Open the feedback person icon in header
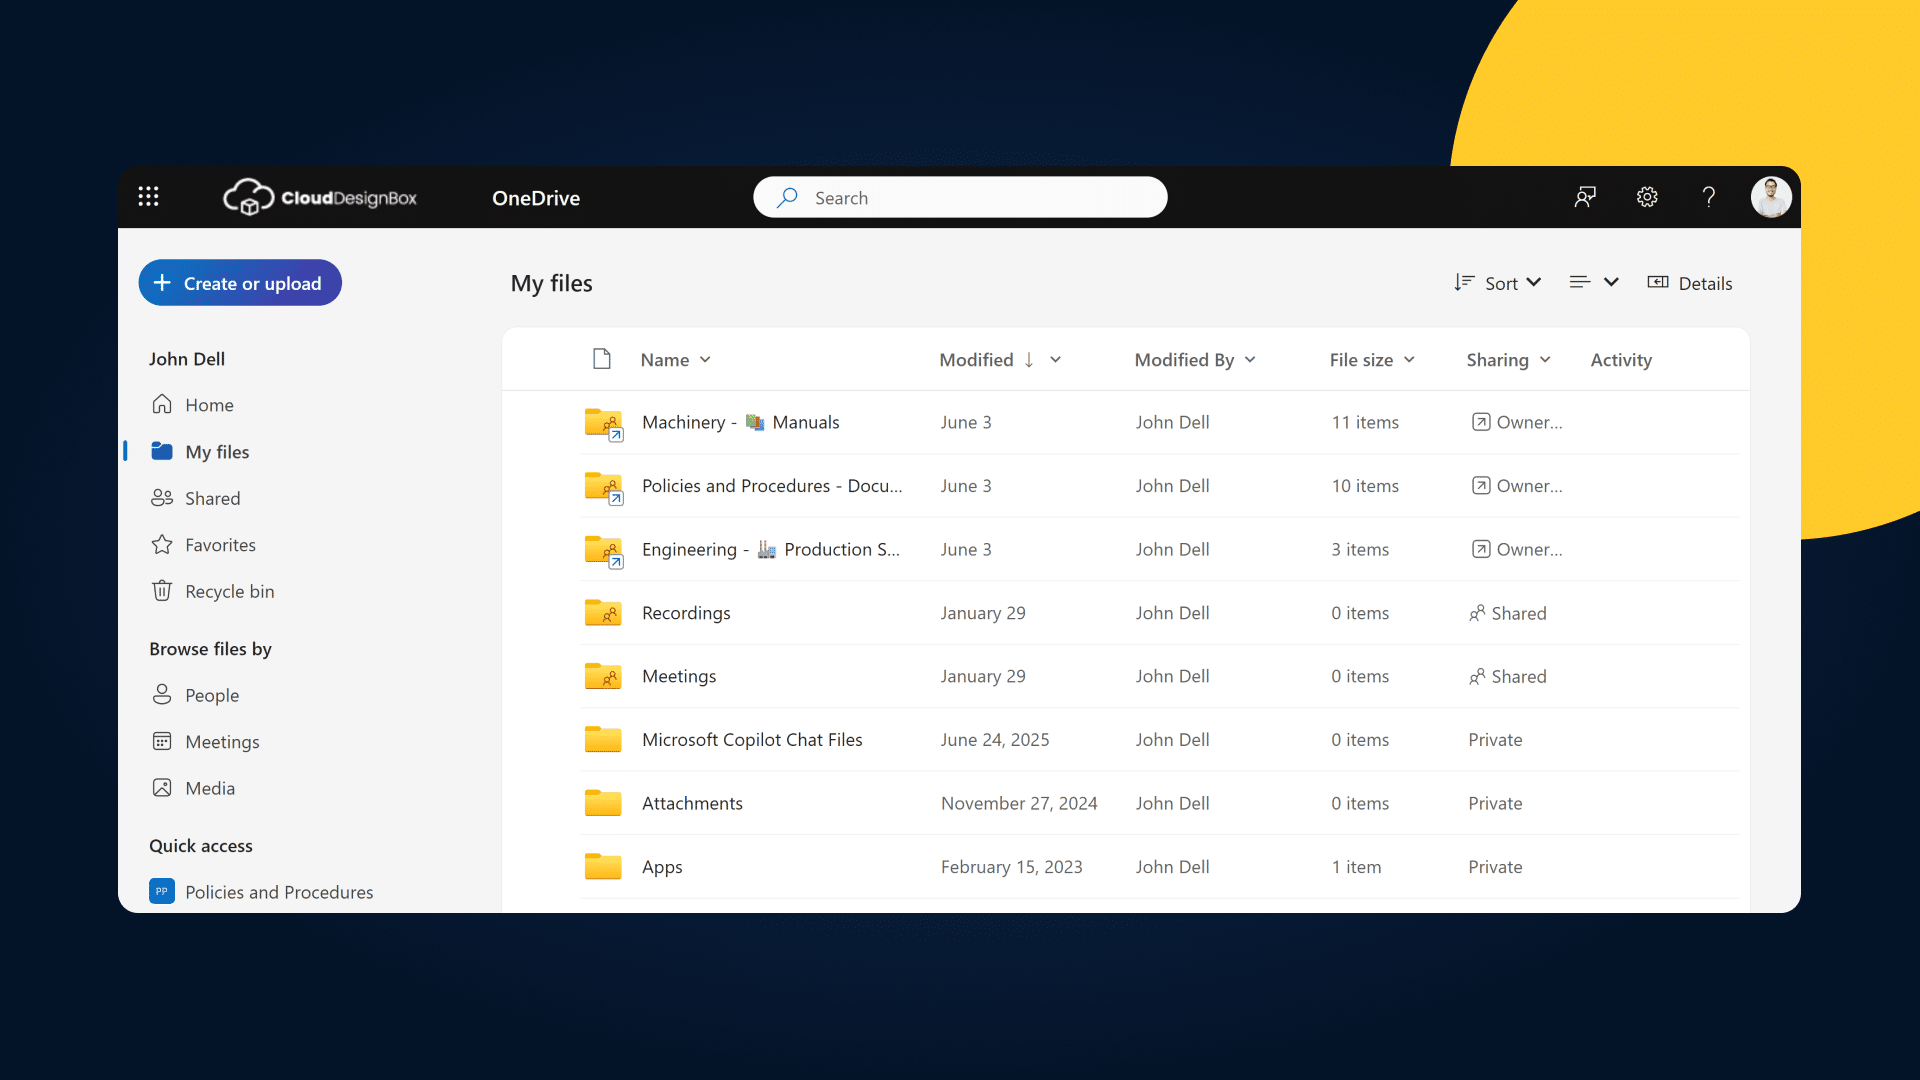Viewport: 1920px width, 1080px height. (x=1585, y=197)
